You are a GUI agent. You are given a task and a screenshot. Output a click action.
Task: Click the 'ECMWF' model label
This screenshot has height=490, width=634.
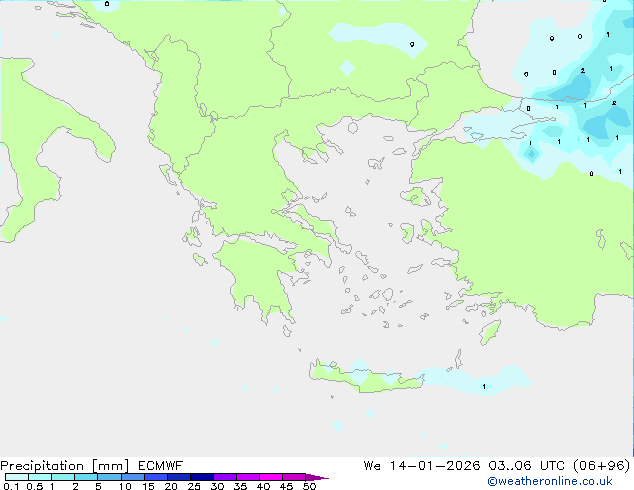(161, 466)
